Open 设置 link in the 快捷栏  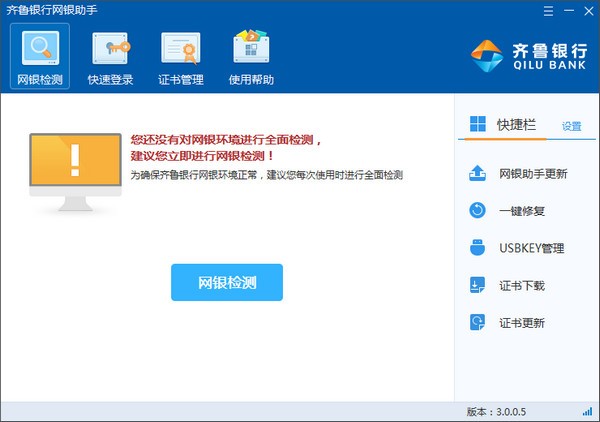[571, 126]
